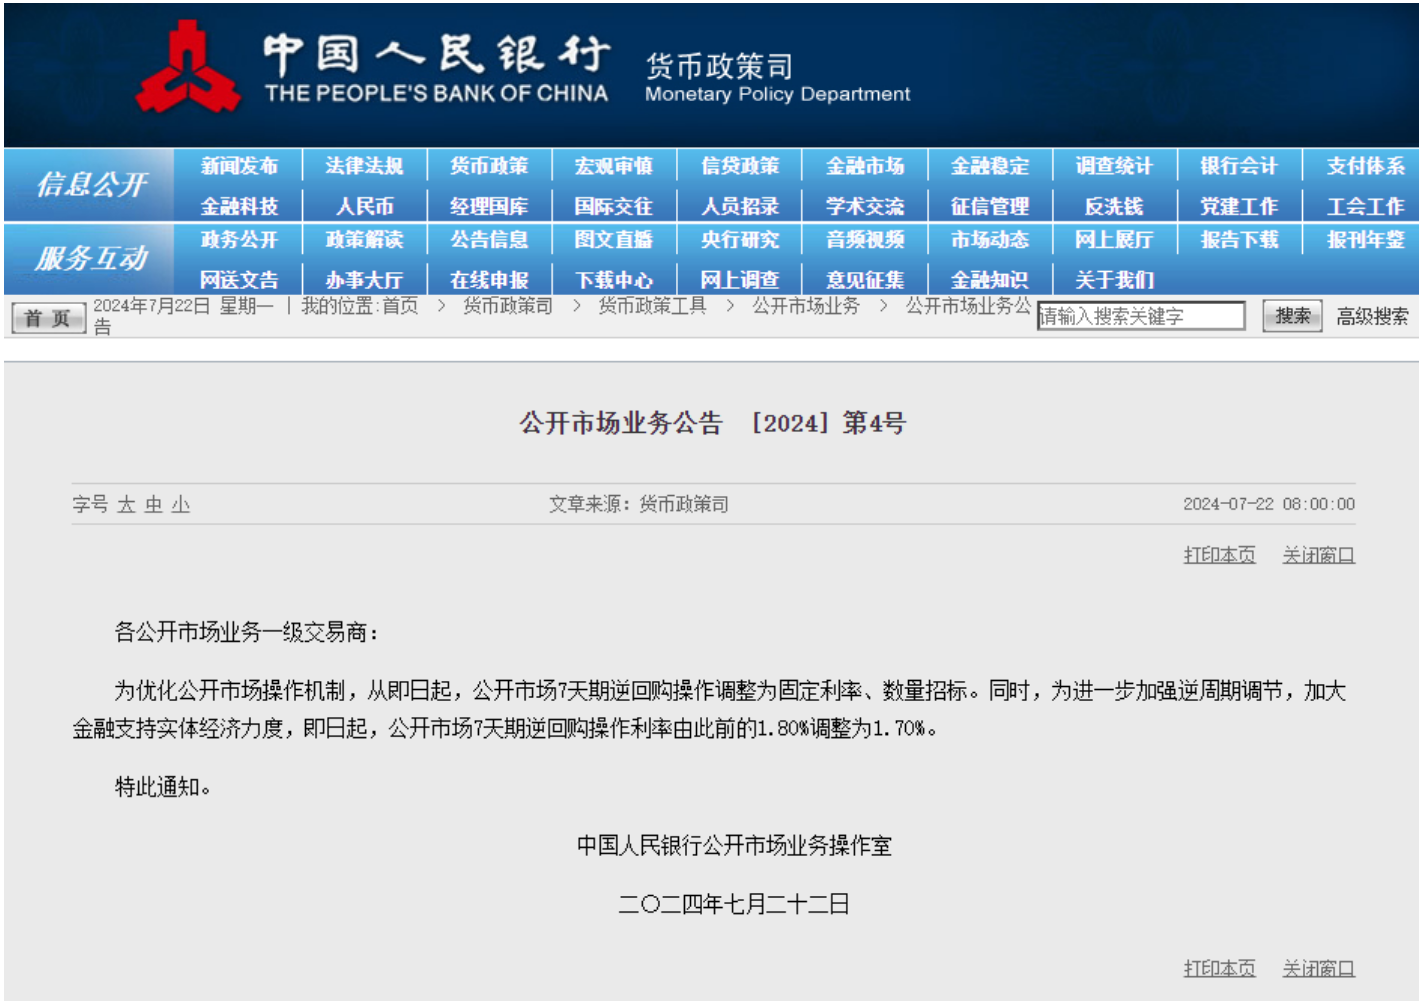This screenshot has width=1420, height=1001.
Task: Open the 网送文告 menu item
Action: pos(239,281)
